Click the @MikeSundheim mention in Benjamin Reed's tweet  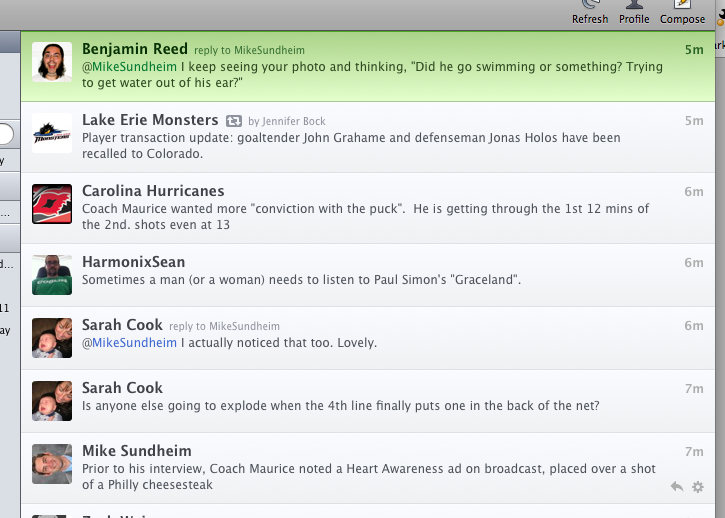pos(129,67)
